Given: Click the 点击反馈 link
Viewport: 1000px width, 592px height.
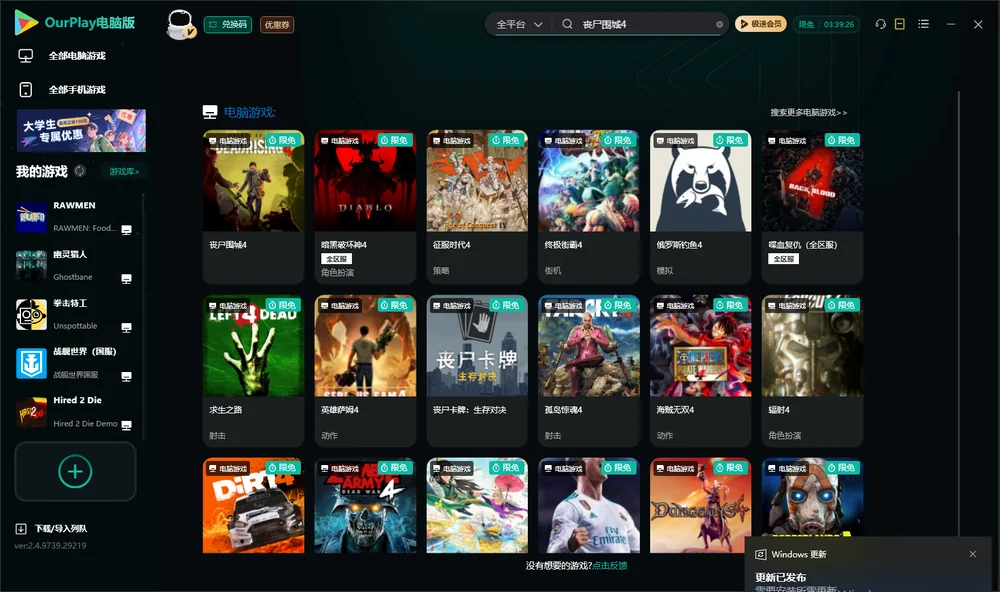Looking at the screenshot, I should click(x=610, y=566).
